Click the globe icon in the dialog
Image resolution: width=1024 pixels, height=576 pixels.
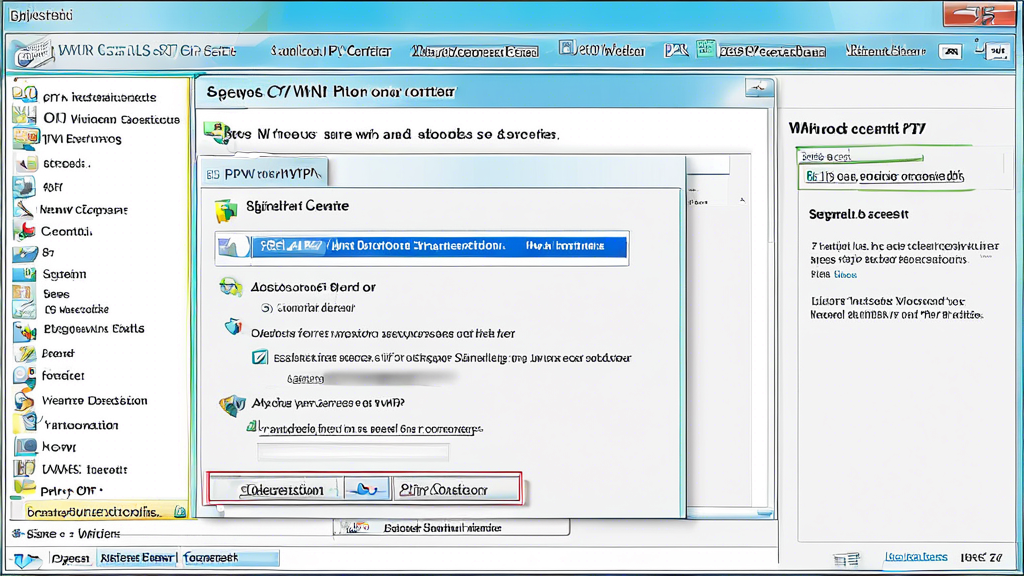(231, 287)
